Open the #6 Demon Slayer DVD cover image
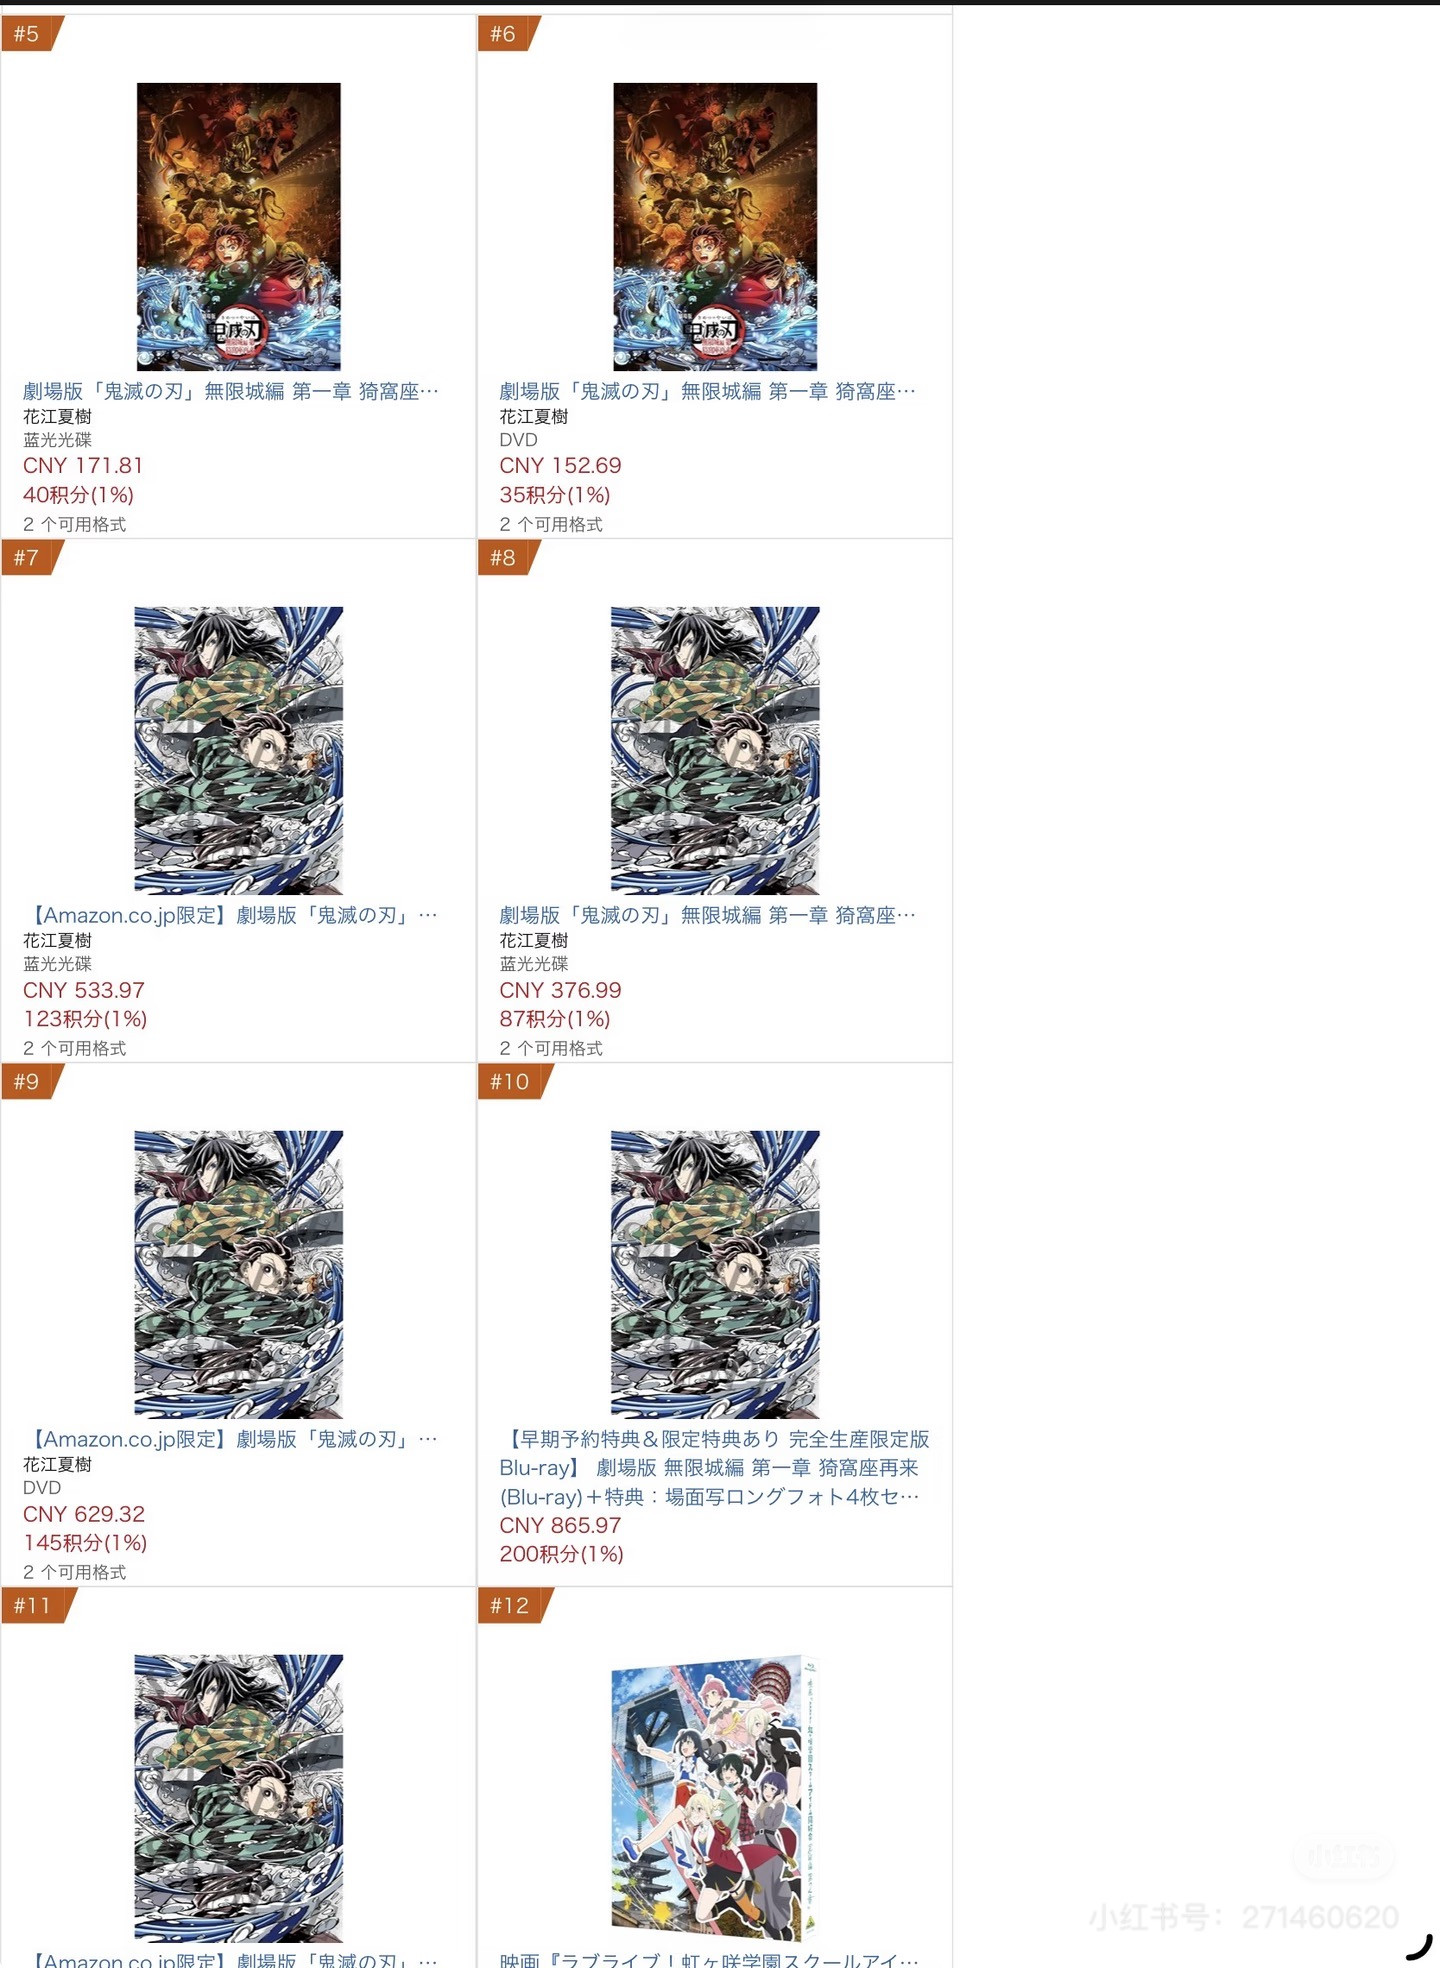Image resolution: width=1440 pixels, height=1968 pixels. (715, 227)
